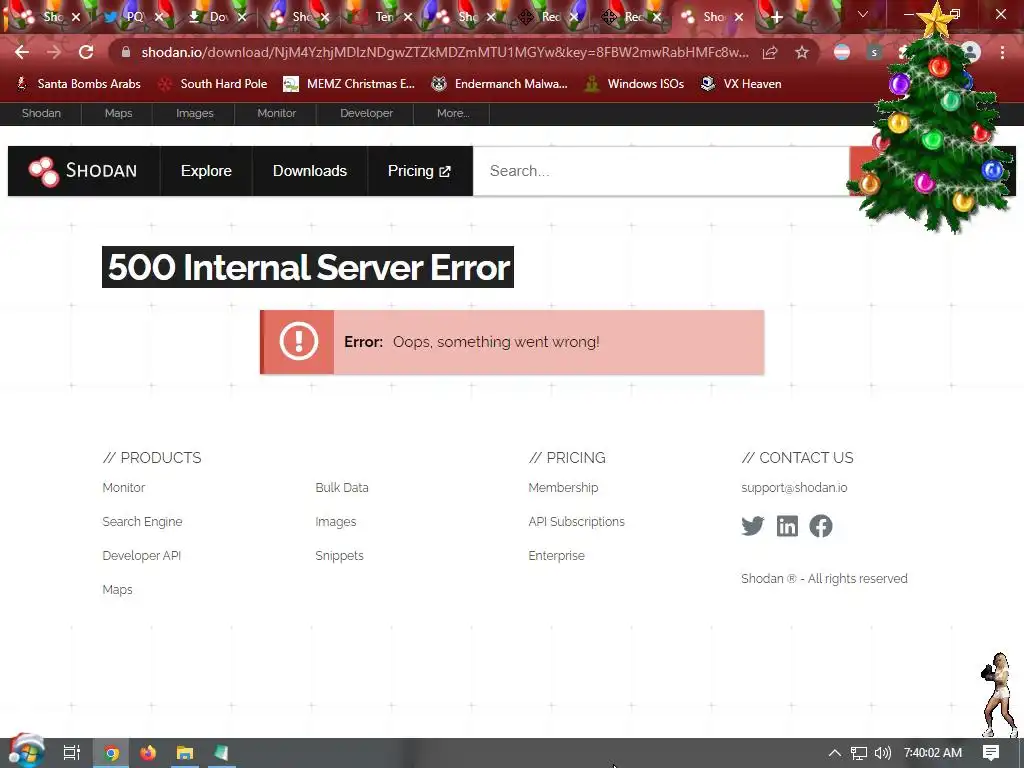Show hidden system tray icons
The height and width of the screenshot is (768, 1024).
(x=835, y=753)
